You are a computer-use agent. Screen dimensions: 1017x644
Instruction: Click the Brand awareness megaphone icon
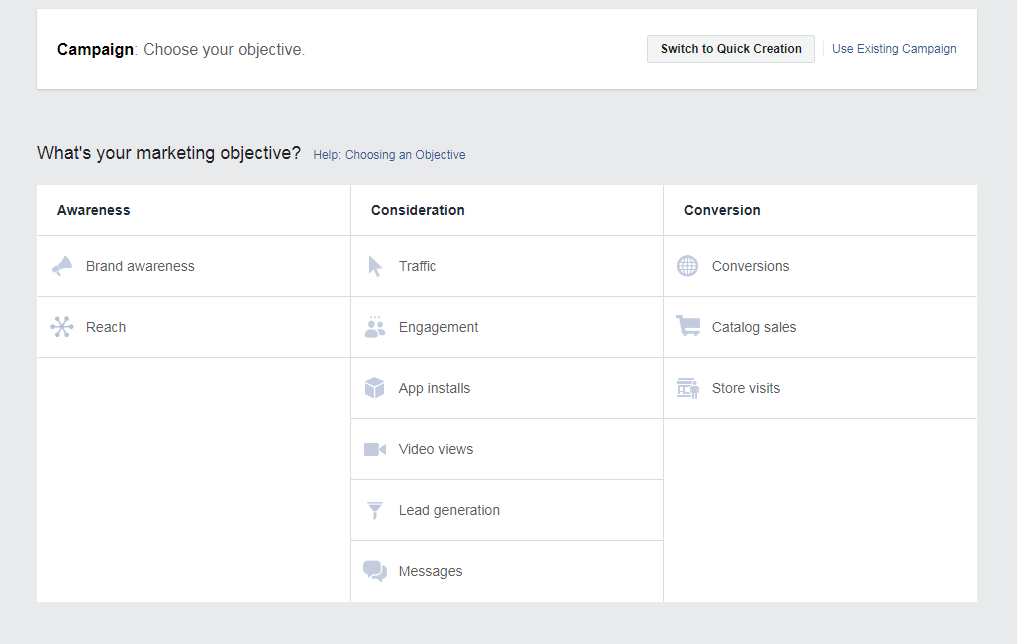click(62, 266)
